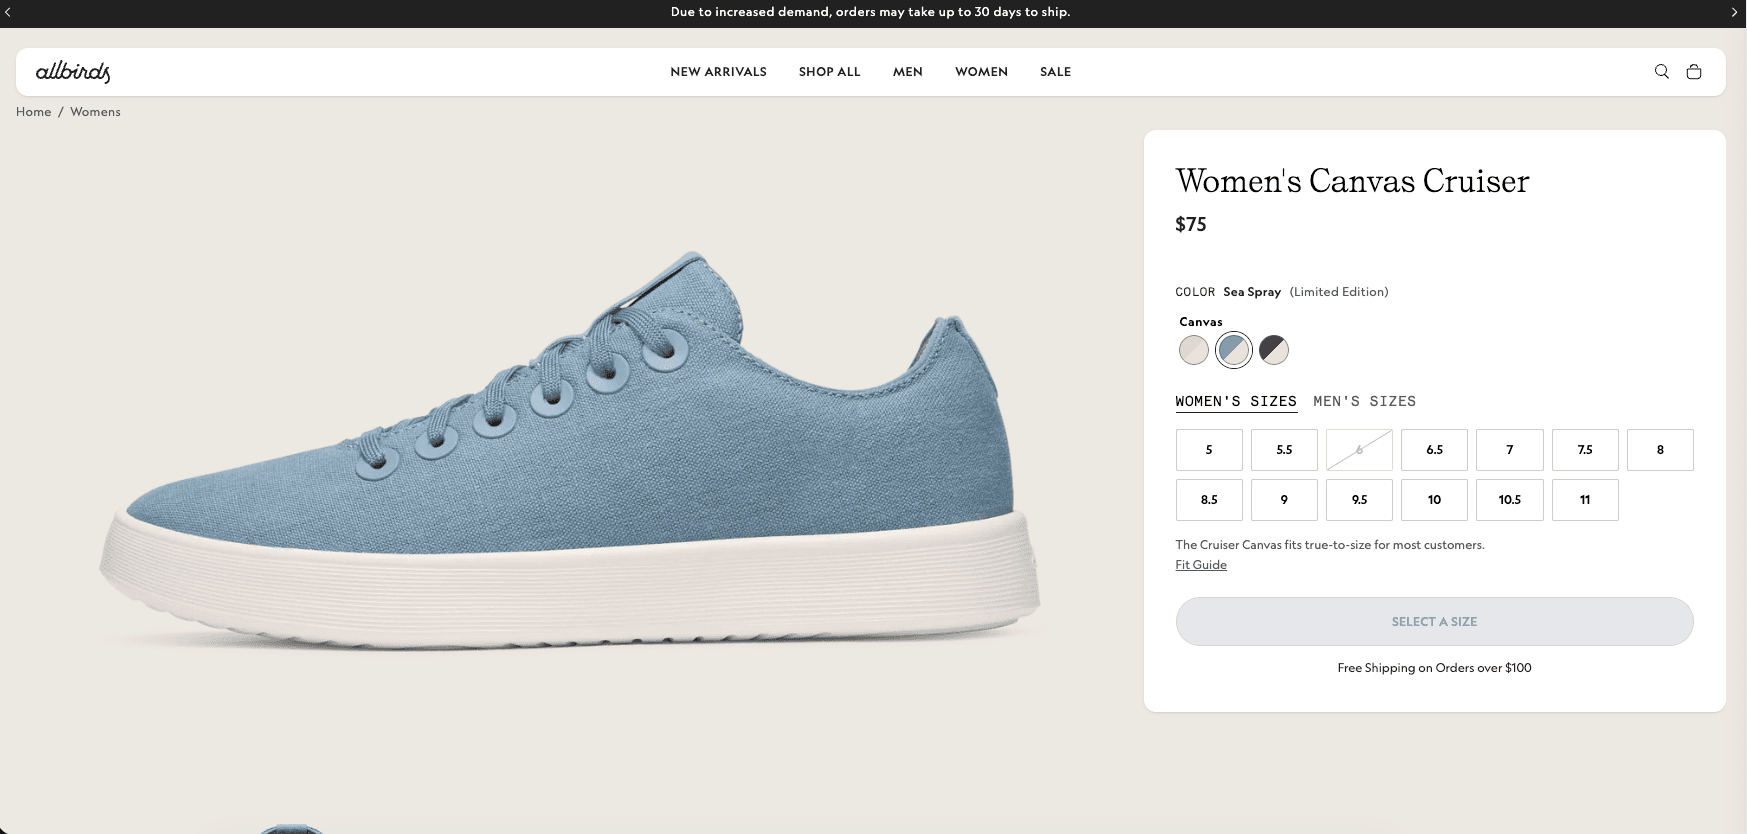Select size 9
1747x834 pixels.
pos(1284,500)
